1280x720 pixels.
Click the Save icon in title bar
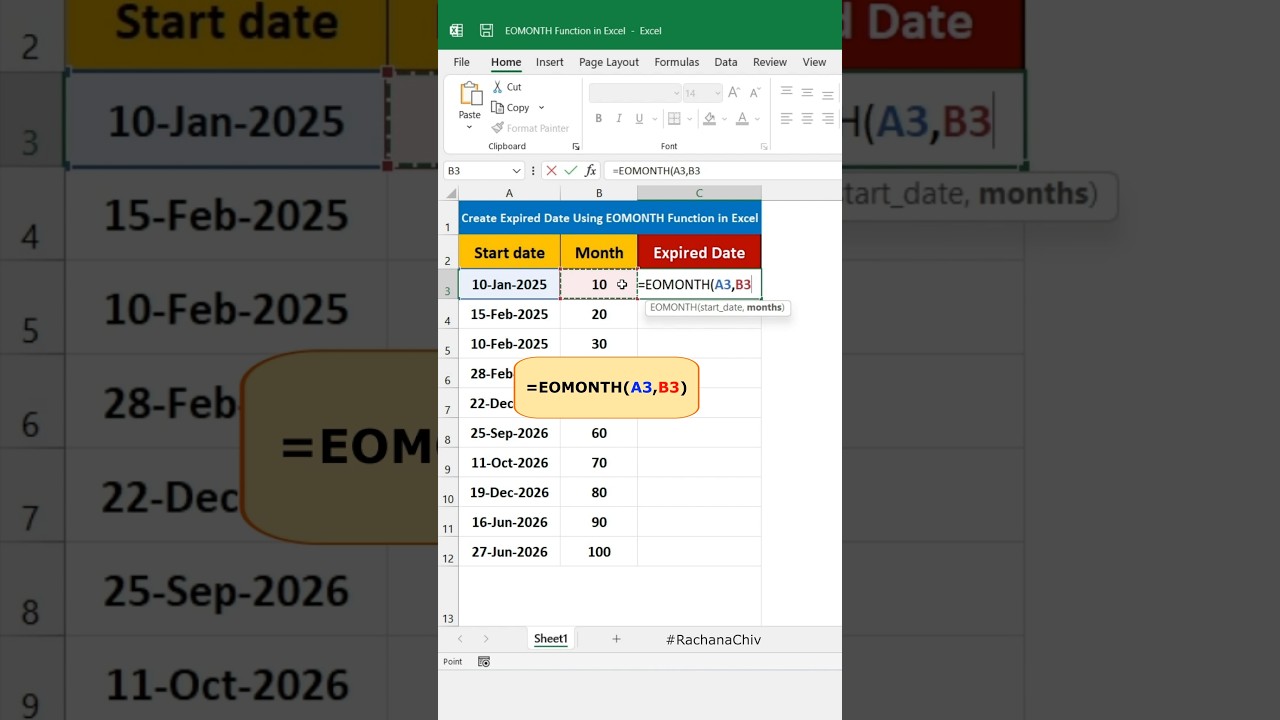(x=486, y=31)
